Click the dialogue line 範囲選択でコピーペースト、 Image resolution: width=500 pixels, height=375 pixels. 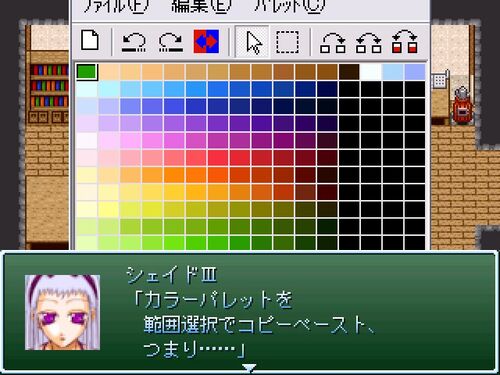259,325
